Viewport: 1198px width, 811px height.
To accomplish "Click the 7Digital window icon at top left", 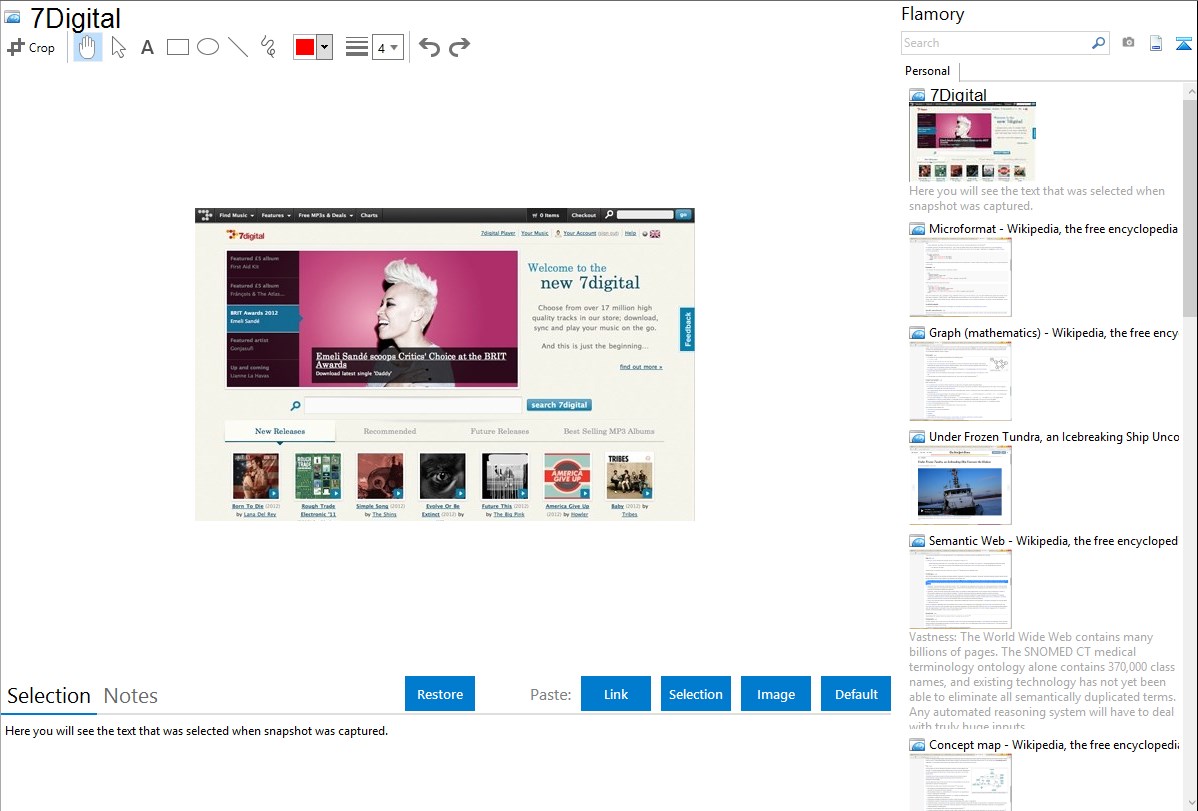I will point(12,17).
